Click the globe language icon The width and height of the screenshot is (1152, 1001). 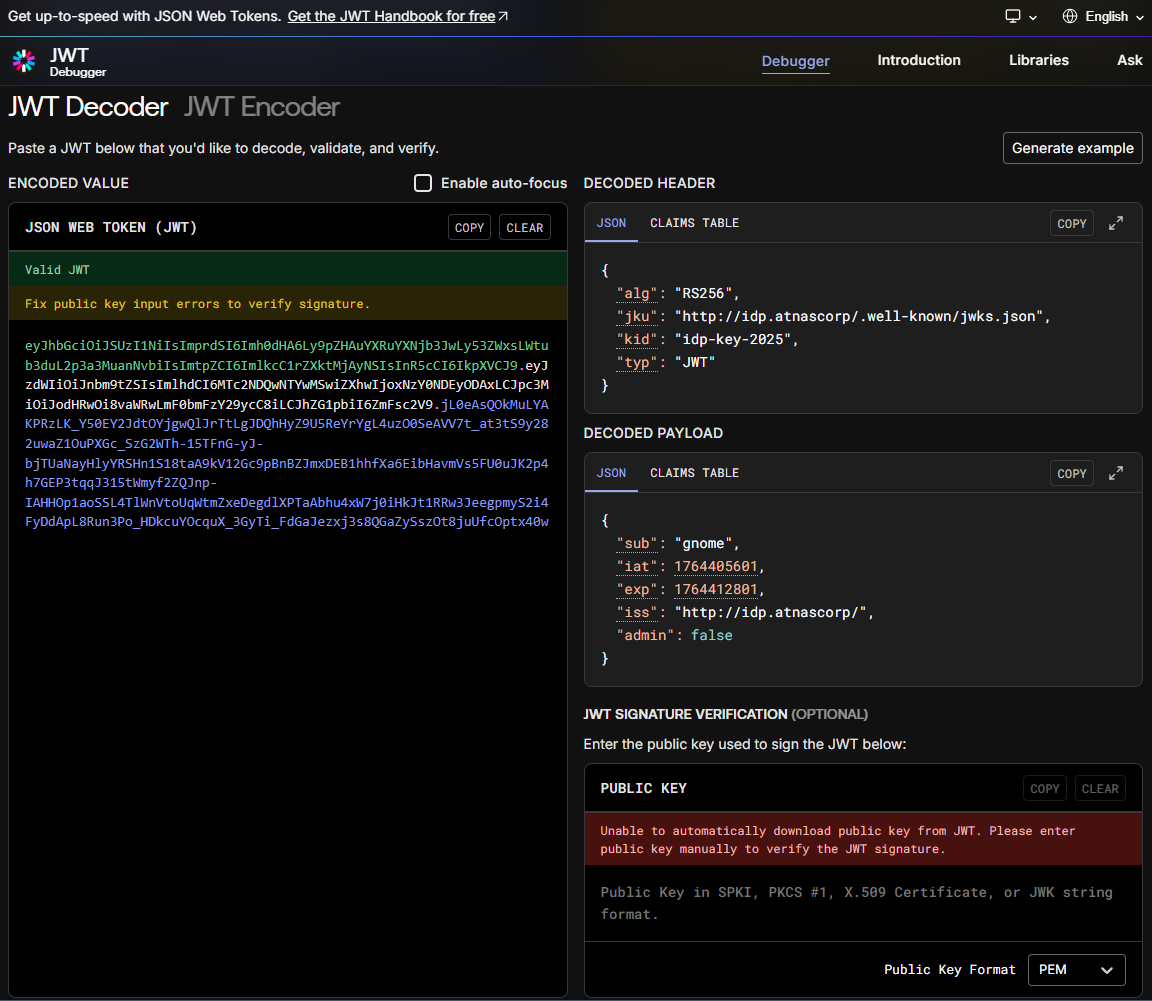[1070, 16]
